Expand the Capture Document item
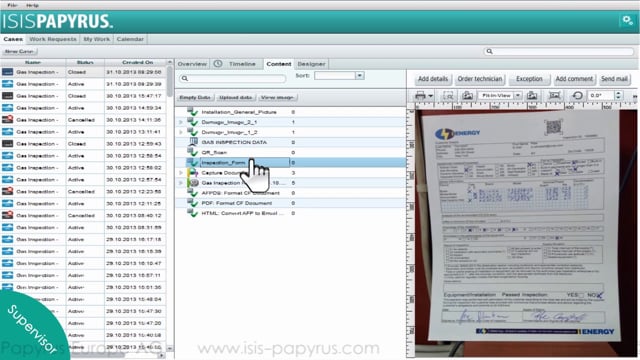The height and width of the screenshot is (360, 640). (181, 173)
